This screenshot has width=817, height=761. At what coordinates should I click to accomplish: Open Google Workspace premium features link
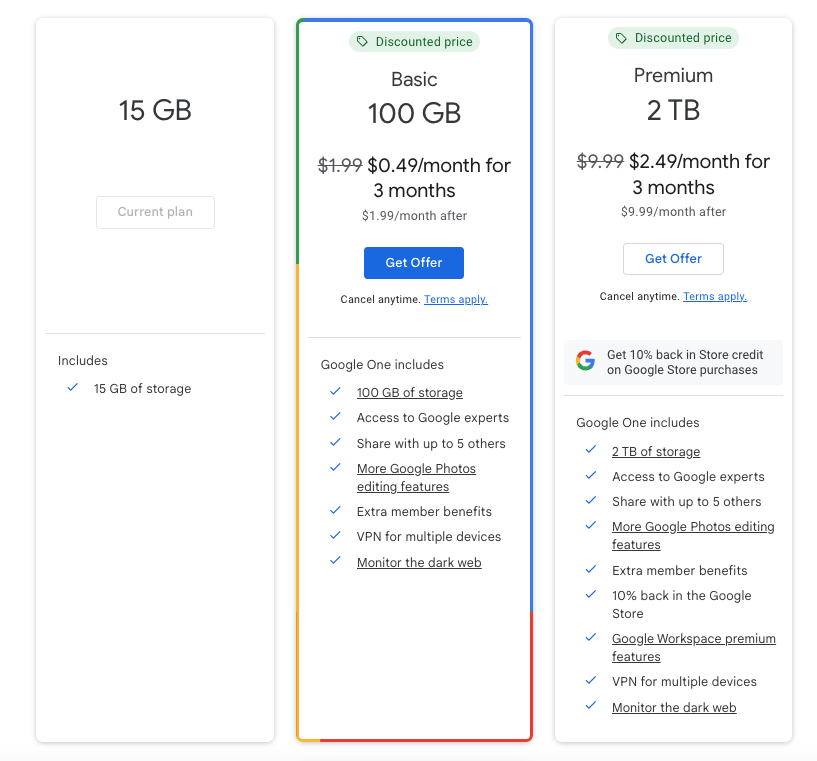pos(693,648)
